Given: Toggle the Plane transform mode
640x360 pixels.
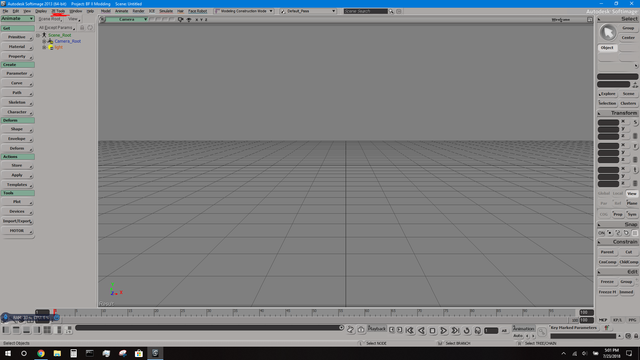Looking at the screenshot, I should point(632,203).
